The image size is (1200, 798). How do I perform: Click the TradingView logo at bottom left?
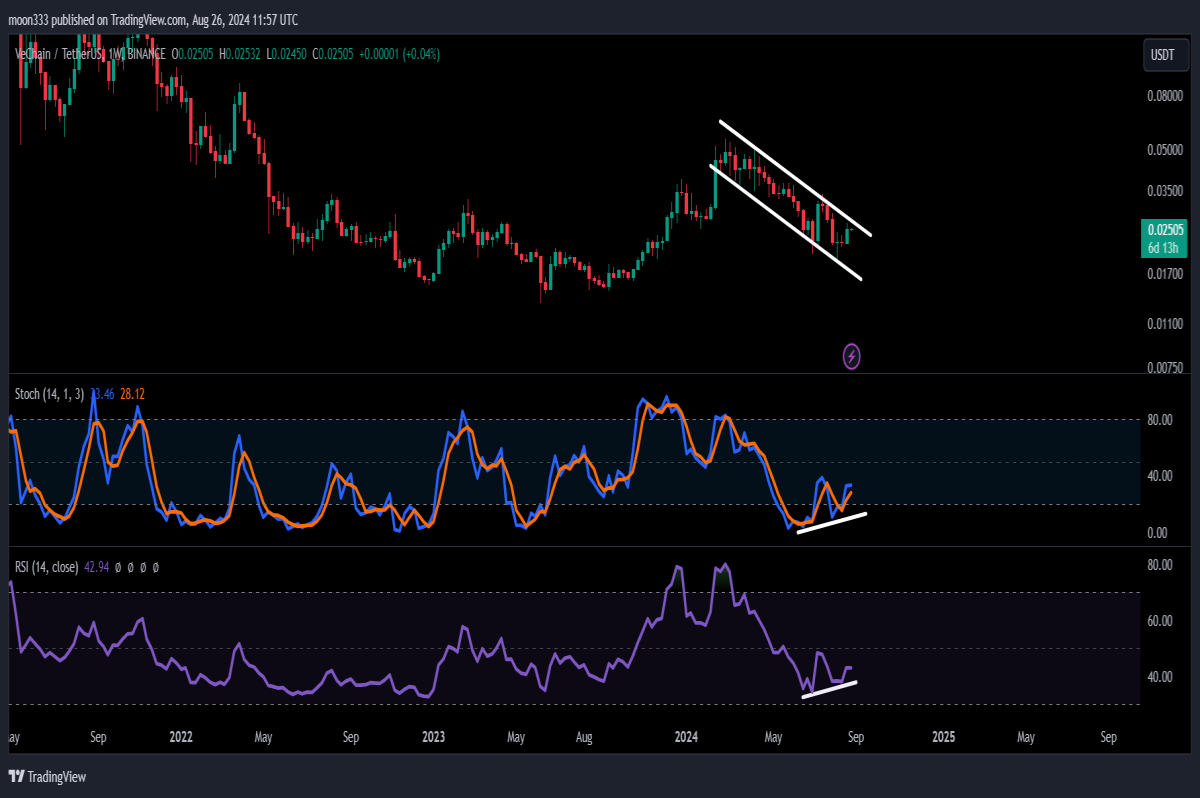click(47, 777)
